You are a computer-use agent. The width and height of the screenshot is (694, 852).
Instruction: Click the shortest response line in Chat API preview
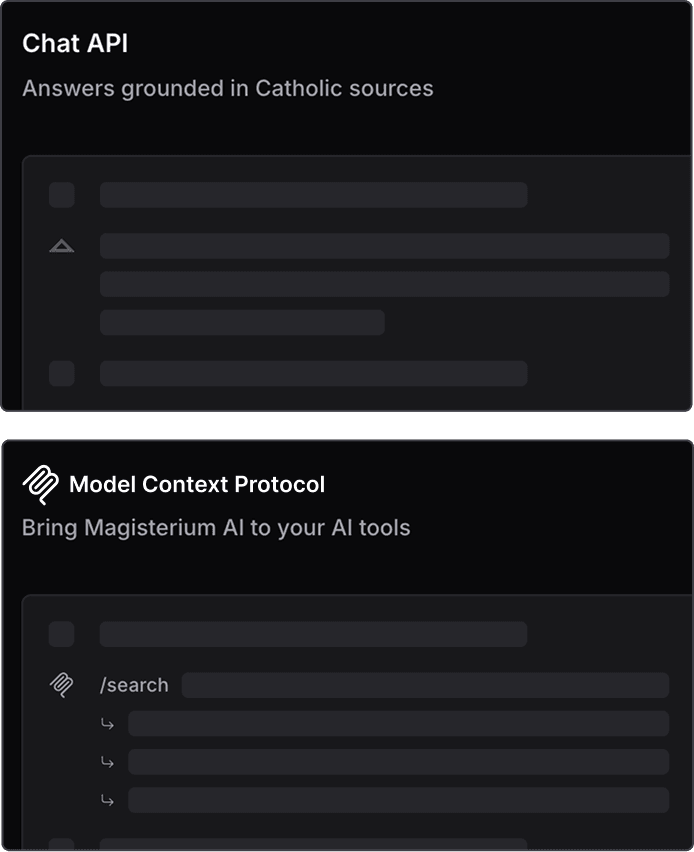pyautogui.click(x=242, y=322)
